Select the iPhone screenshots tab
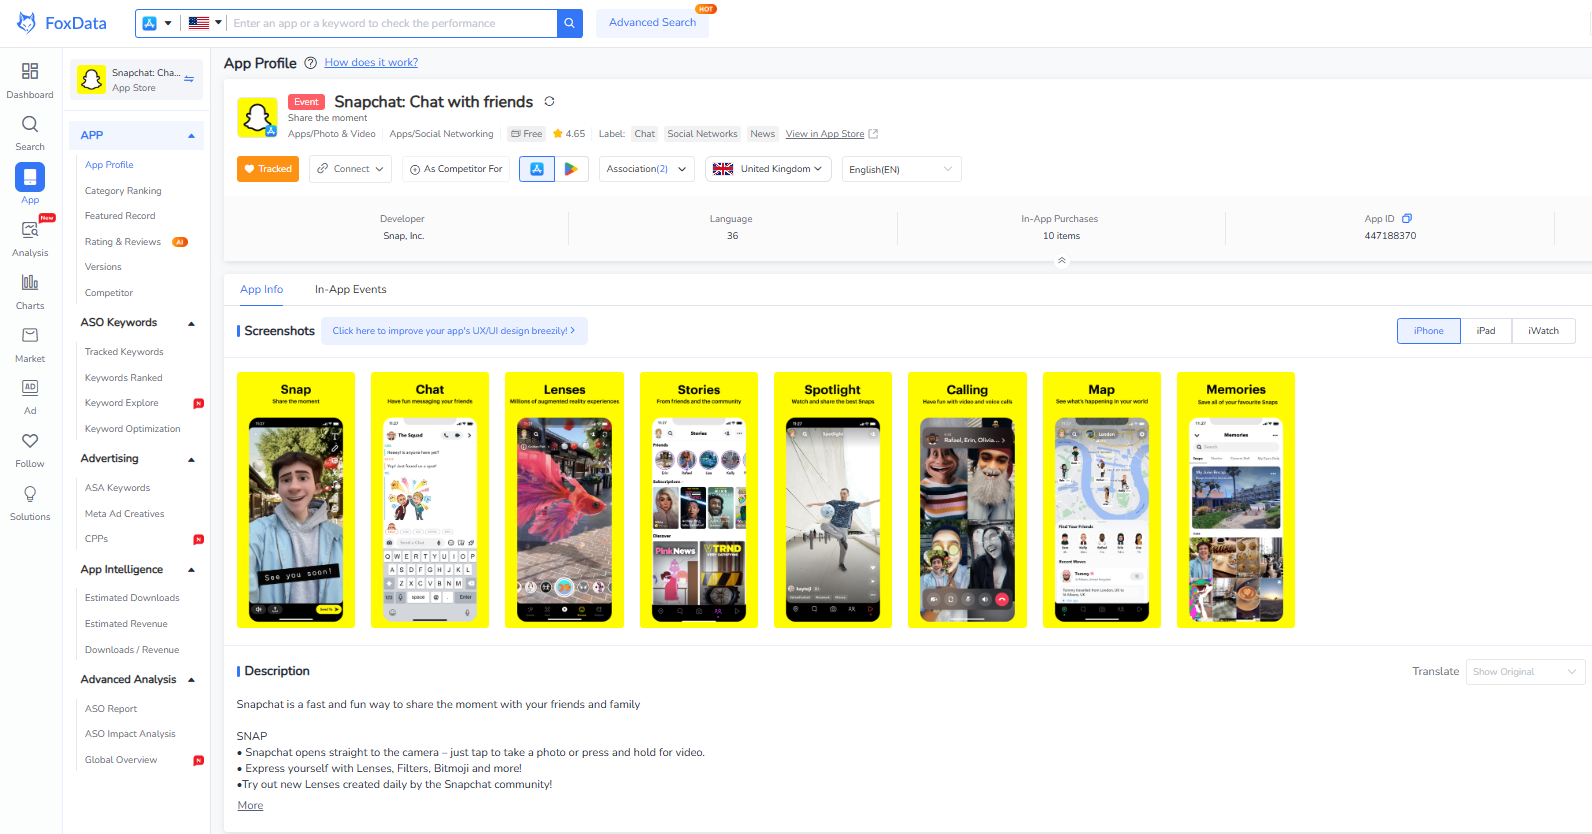This screenshot has height=834, width=1592. click(1429, 331)
